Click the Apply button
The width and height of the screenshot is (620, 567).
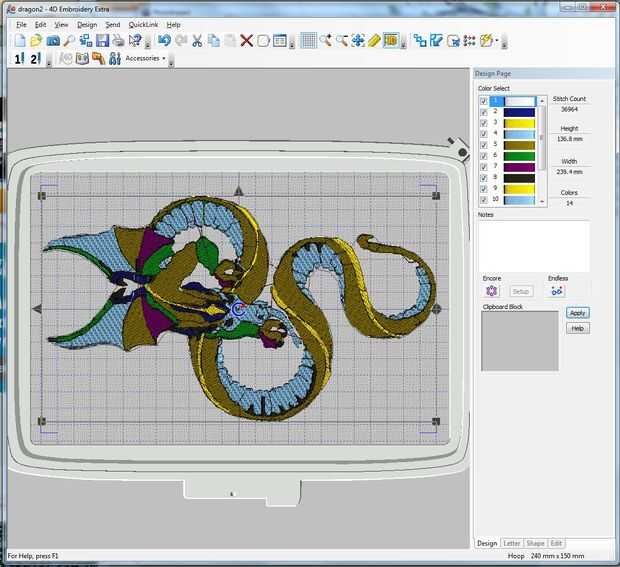(x=577, y=313)
